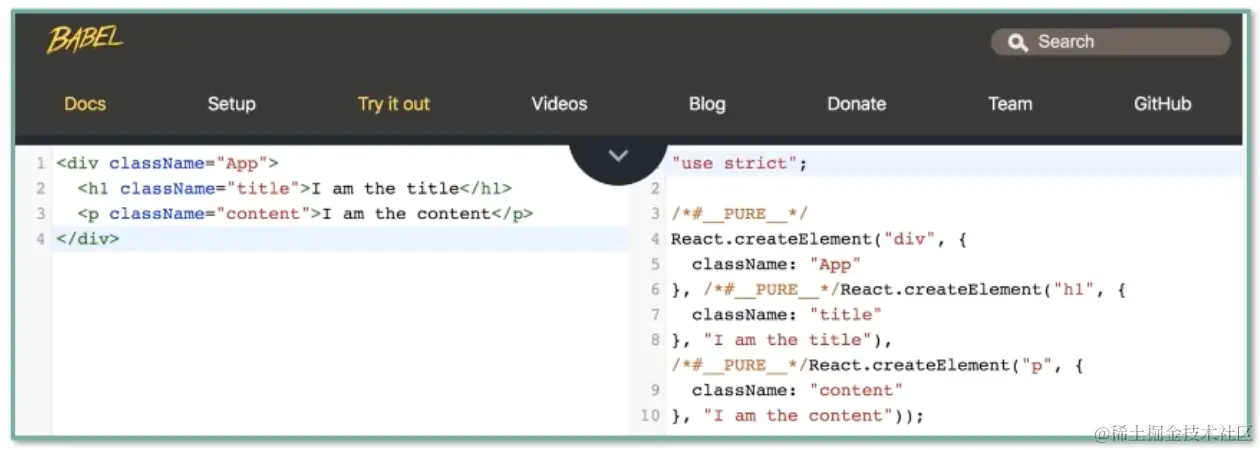Click the first /*#__PURE__*/ comment line
The image size is (1260, 450).
tap(739, 214)
